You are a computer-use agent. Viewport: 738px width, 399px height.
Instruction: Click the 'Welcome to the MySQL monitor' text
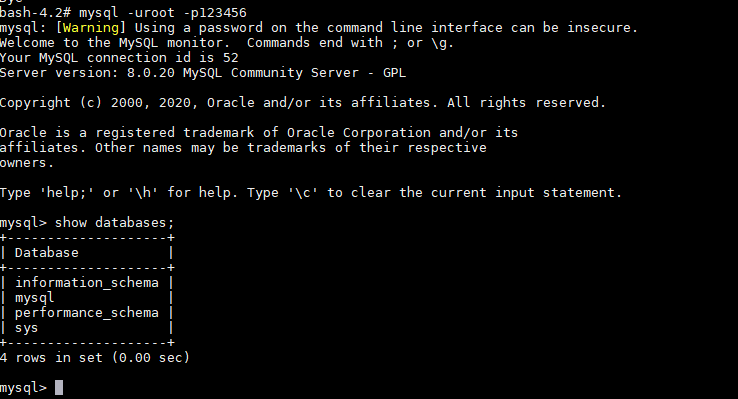(115, 43)
